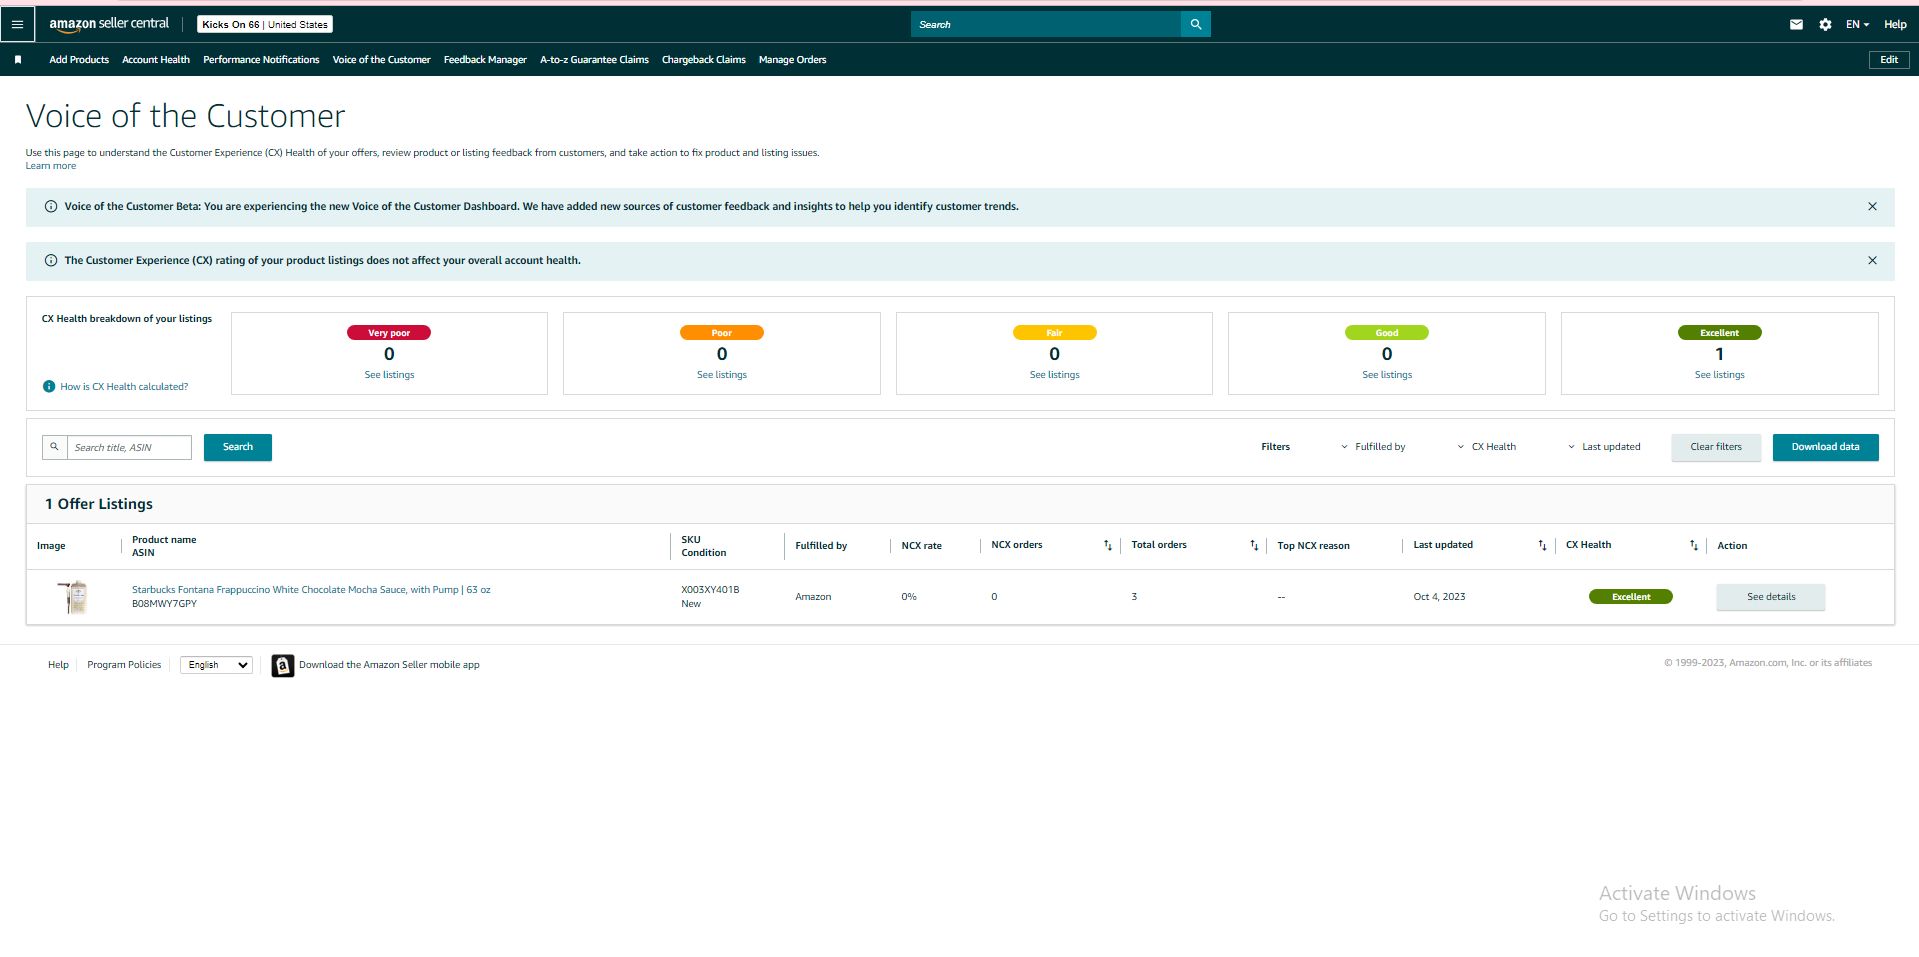Click the Amazon Seller mobile app icon
This screenshot has height=957, width=1919.
click(x=283, y=665)
